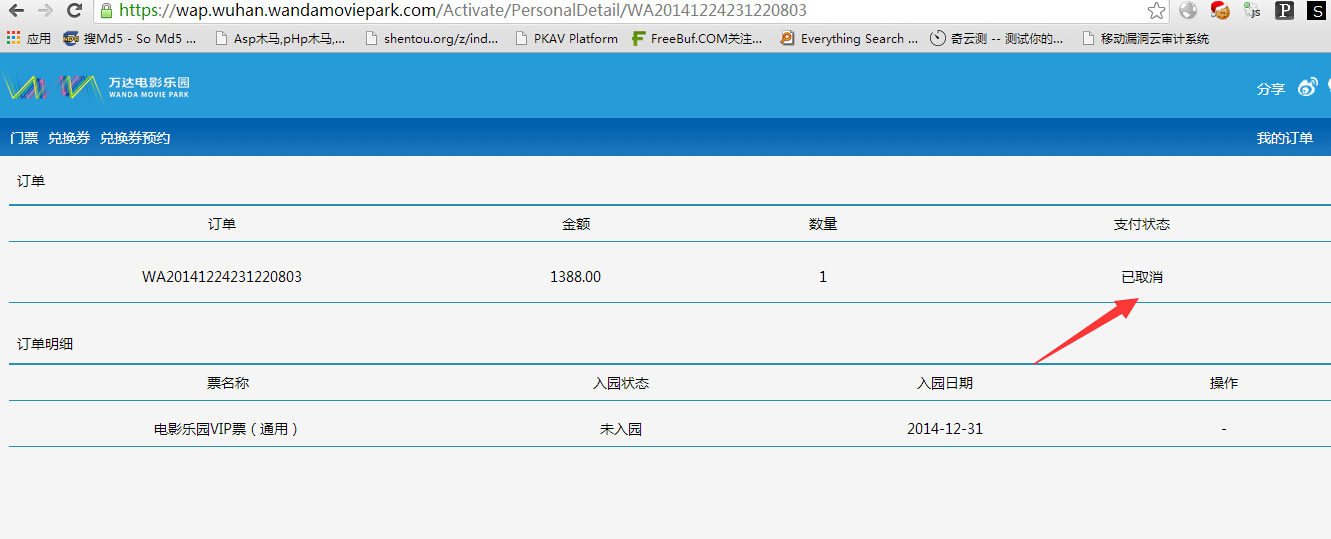Open the FreeBuf.COM关注 bookmark

click(697, 39)
